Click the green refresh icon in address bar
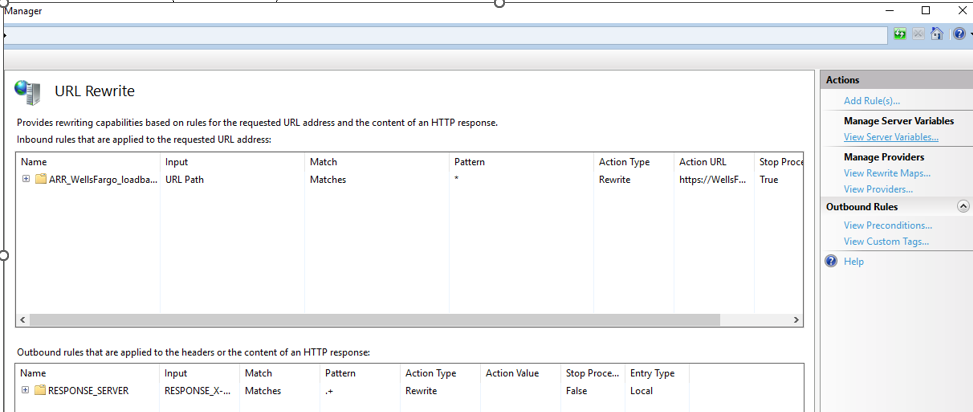The height and width of the screenshot is (412, 973). (x=900, y=34)
